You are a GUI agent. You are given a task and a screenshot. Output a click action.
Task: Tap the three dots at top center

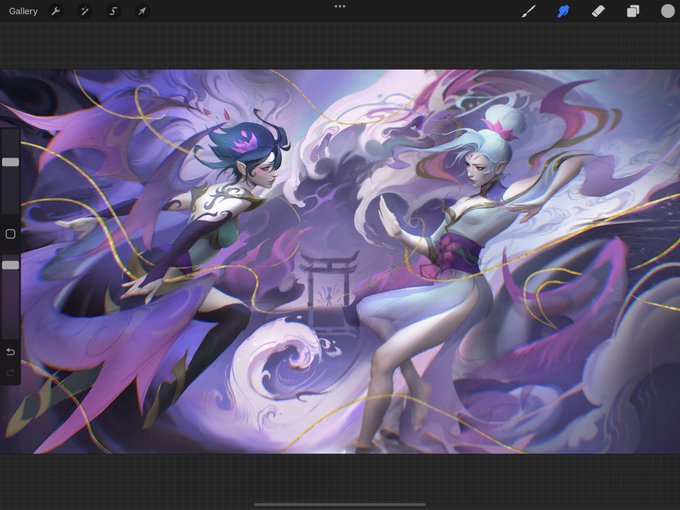pos(340,7)
